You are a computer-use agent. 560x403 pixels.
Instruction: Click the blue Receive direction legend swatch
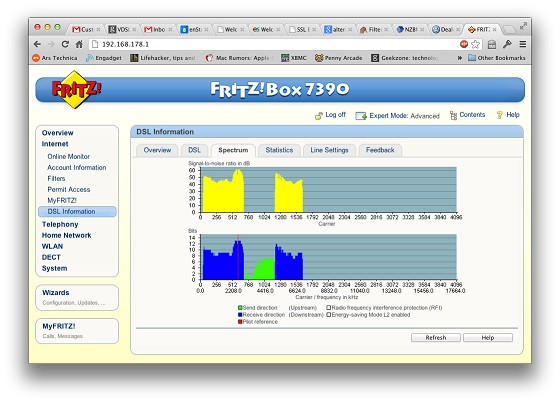(240, 315)
